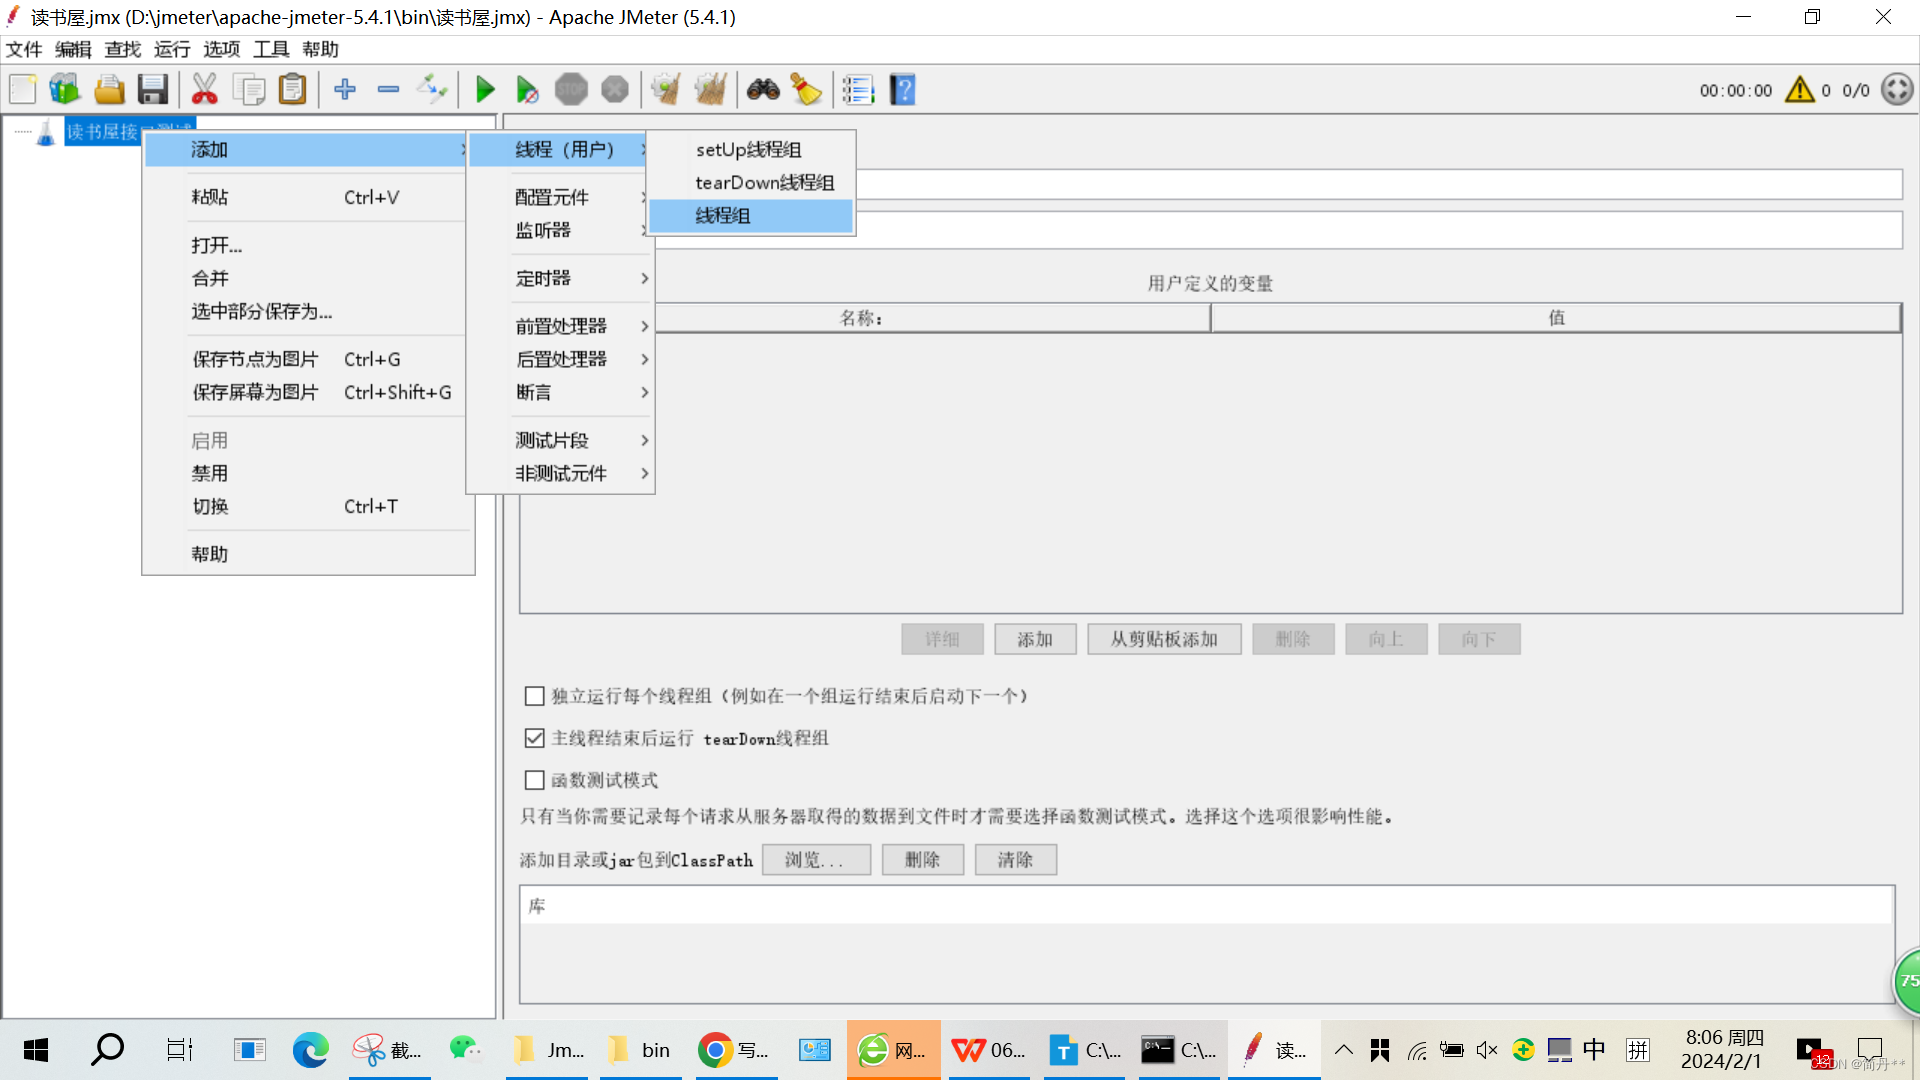Click the Cut scissors icon
Image resolution: width=1920 pixels, height=1080 pixels.
tap(205, 90)
